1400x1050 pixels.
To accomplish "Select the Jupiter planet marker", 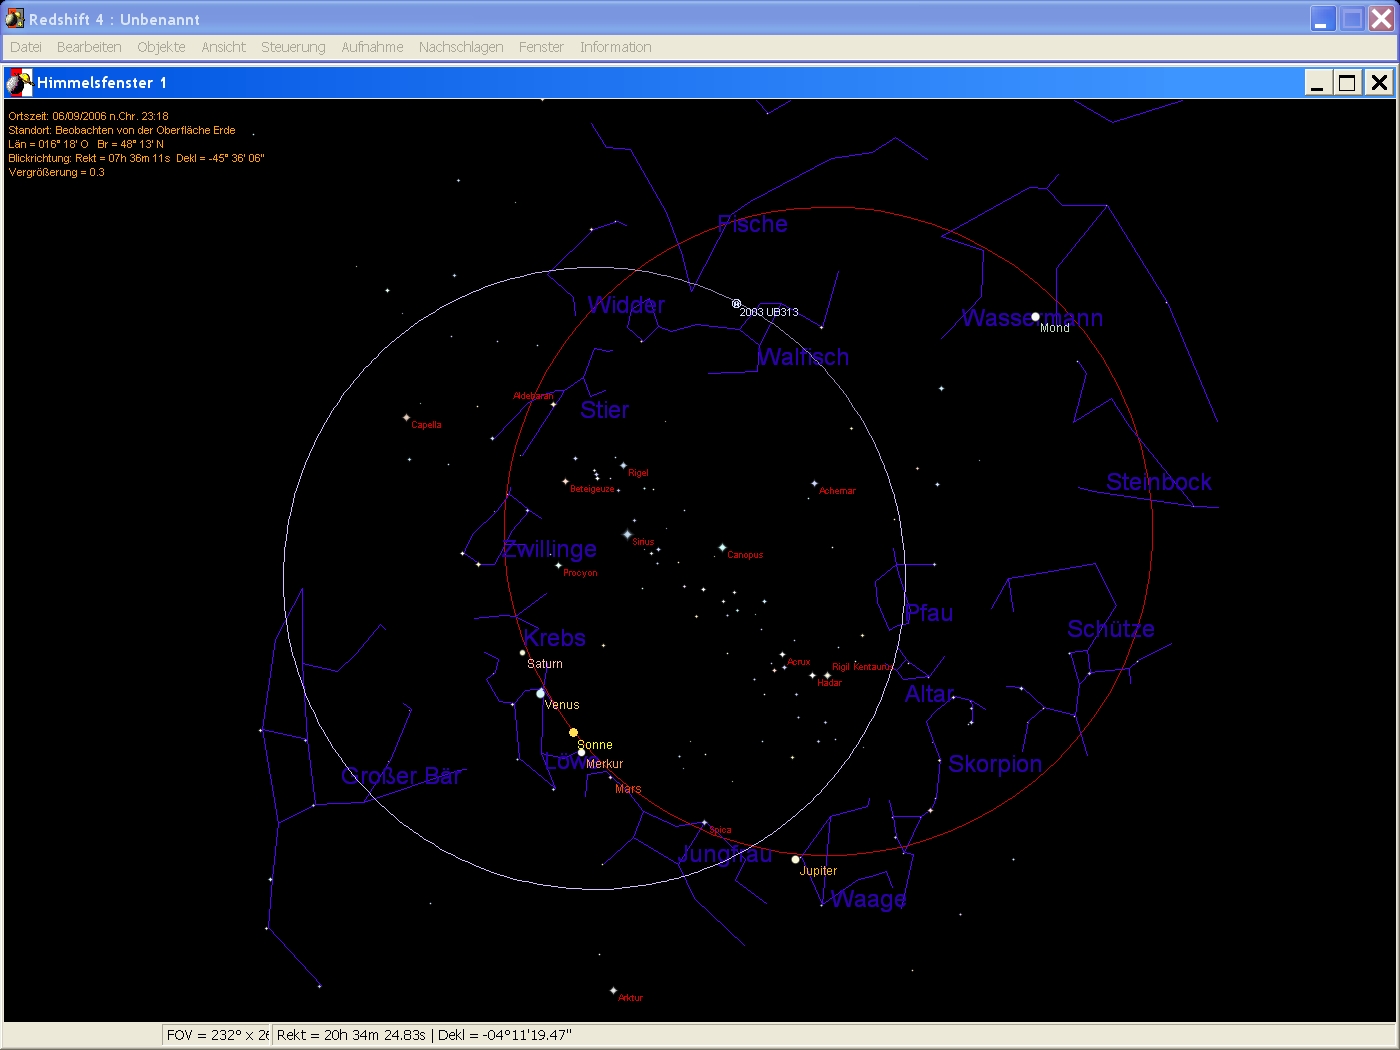I will click(796, 859).
